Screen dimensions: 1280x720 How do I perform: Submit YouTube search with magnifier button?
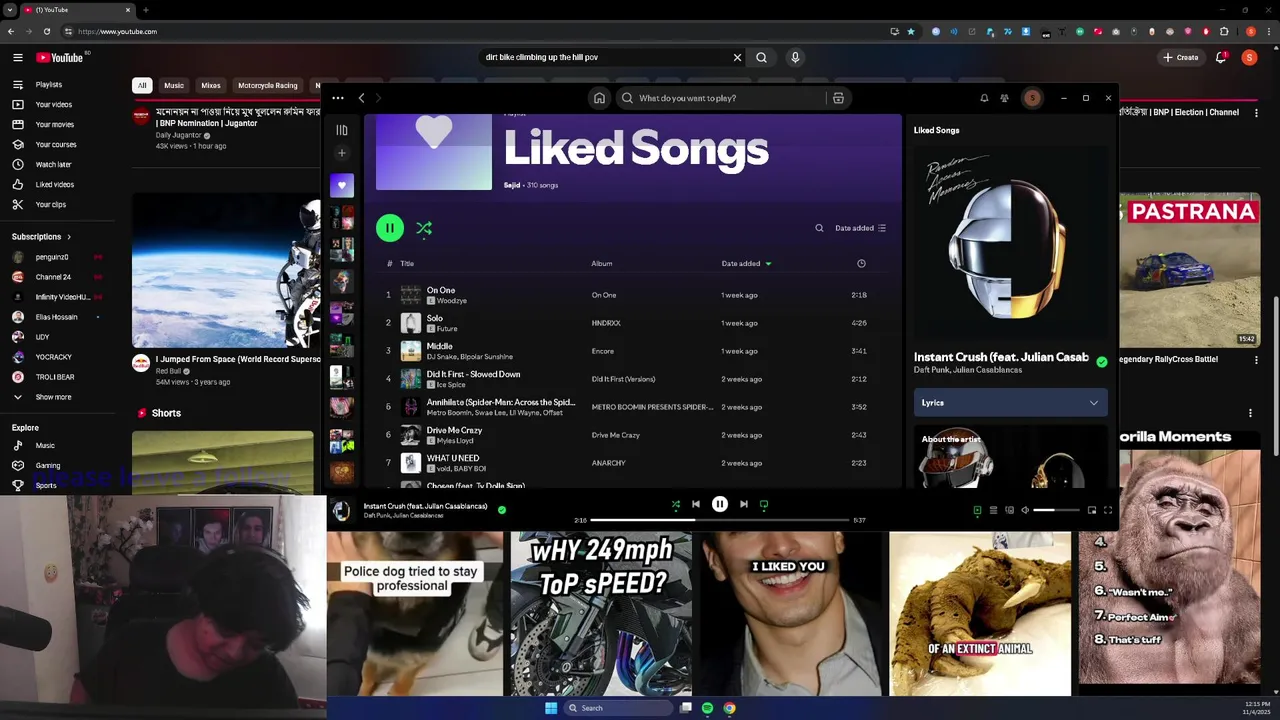coord(761,57)
